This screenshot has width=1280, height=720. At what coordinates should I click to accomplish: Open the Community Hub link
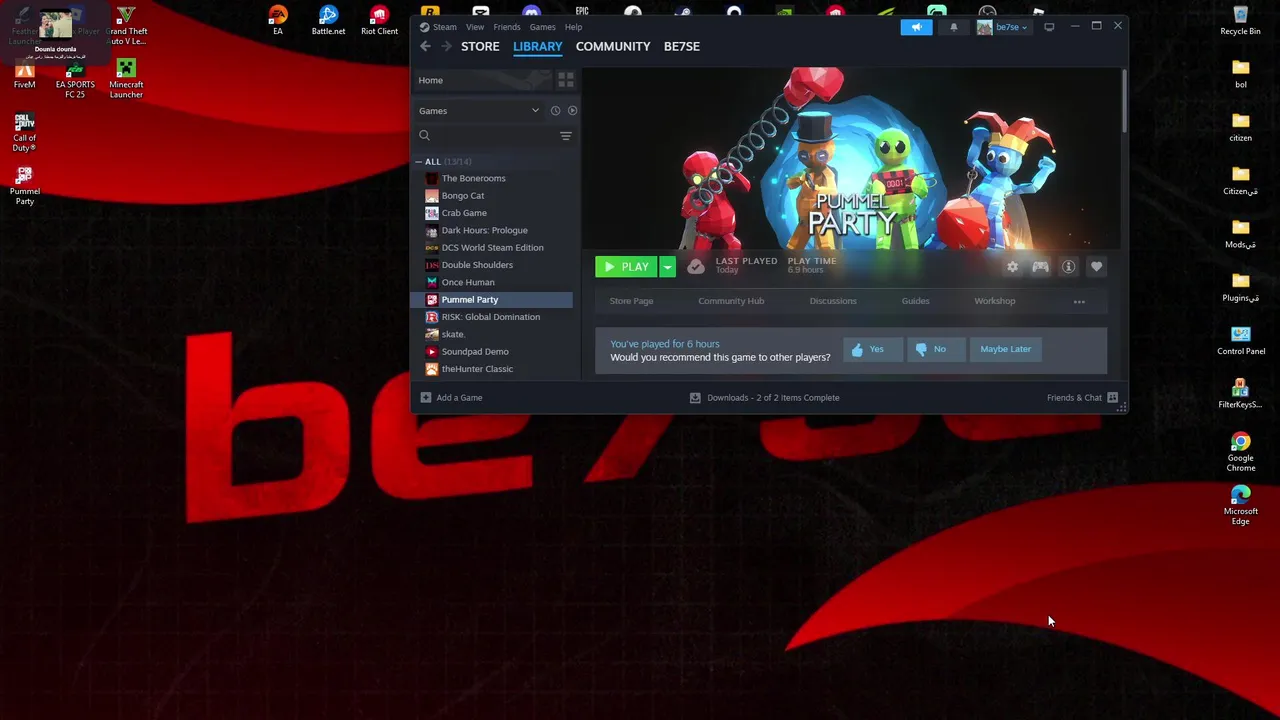point(731,301)
